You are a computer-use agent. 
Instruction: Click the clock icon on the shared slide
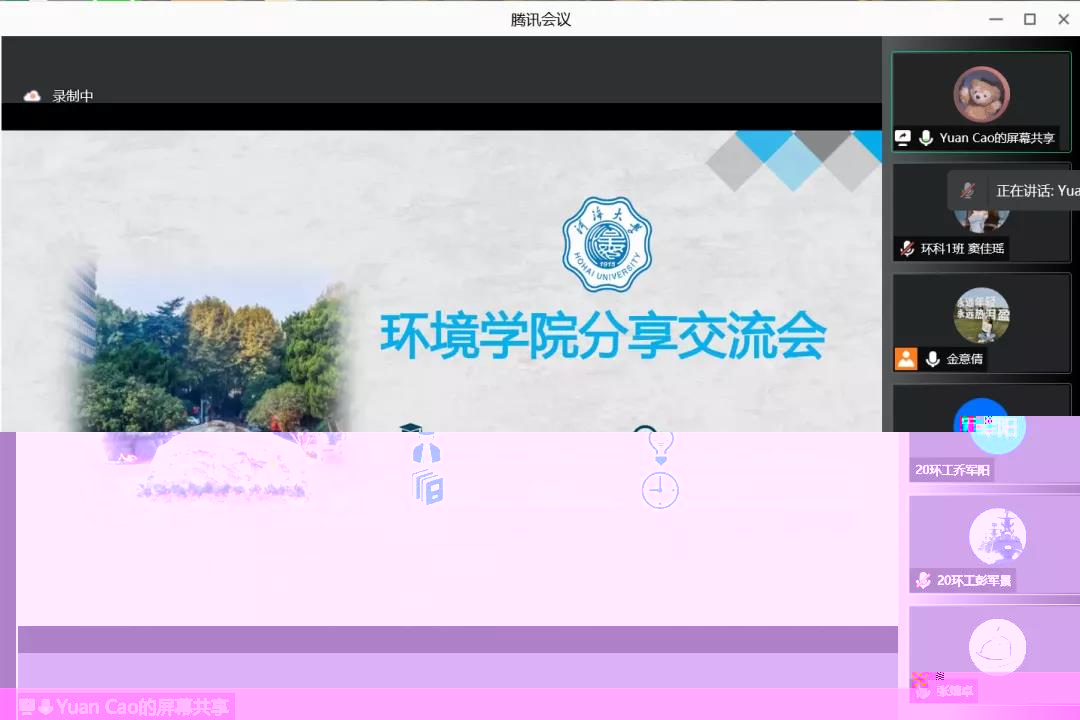[x=660, y=490]
